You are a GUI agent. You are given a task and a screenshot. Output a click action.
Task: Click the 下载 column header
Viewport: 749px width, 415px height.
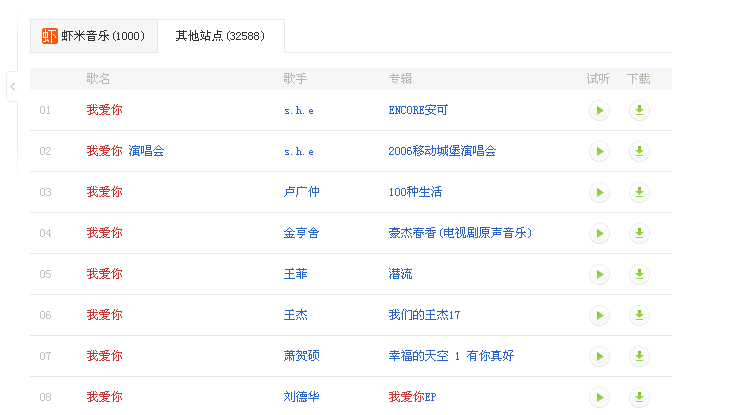pos(639,79)
